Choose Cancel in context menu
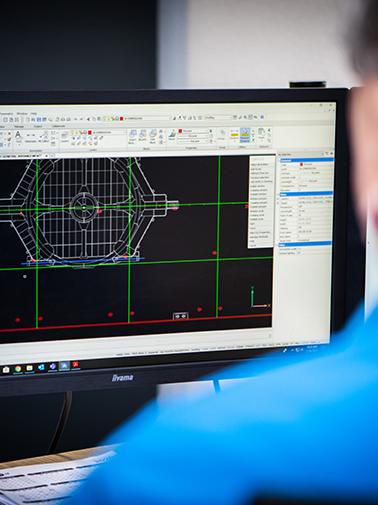 (253, 245)
